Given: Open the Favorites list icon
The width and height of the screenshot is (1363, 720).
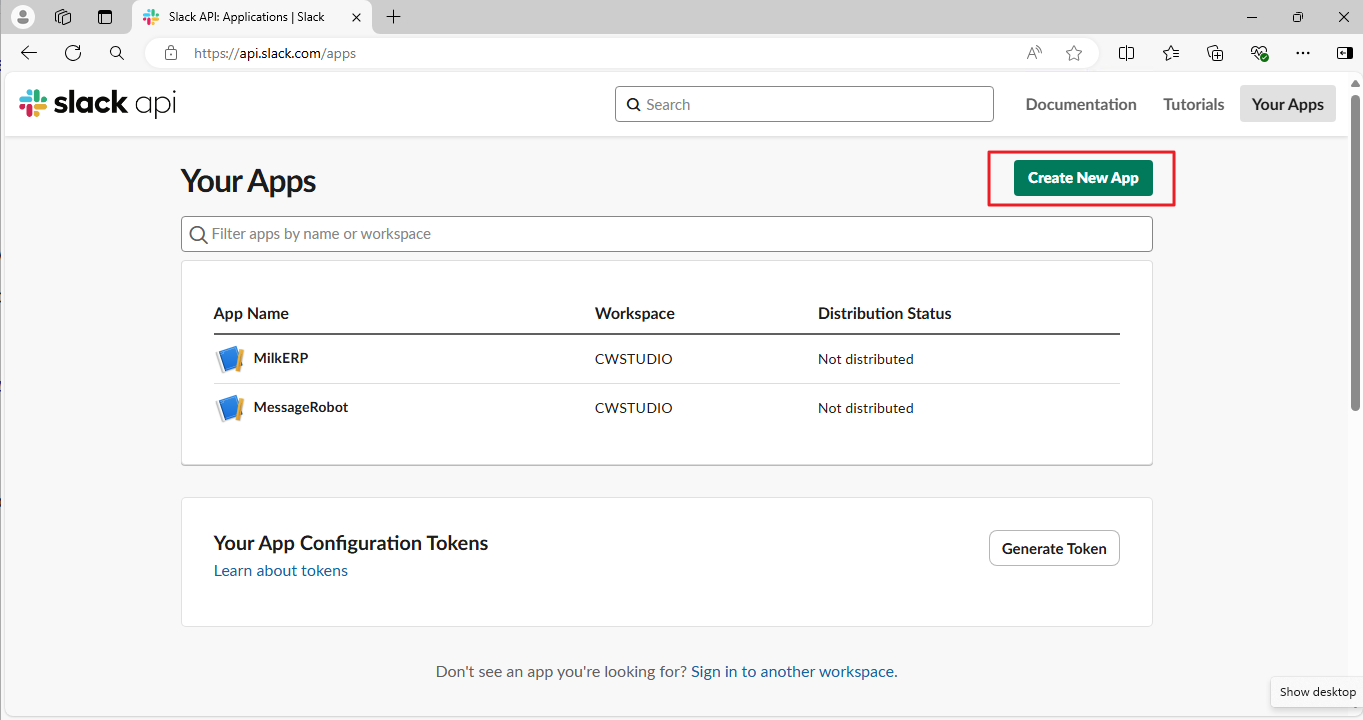Looking at the screenshot, I should coord(1171,53).
